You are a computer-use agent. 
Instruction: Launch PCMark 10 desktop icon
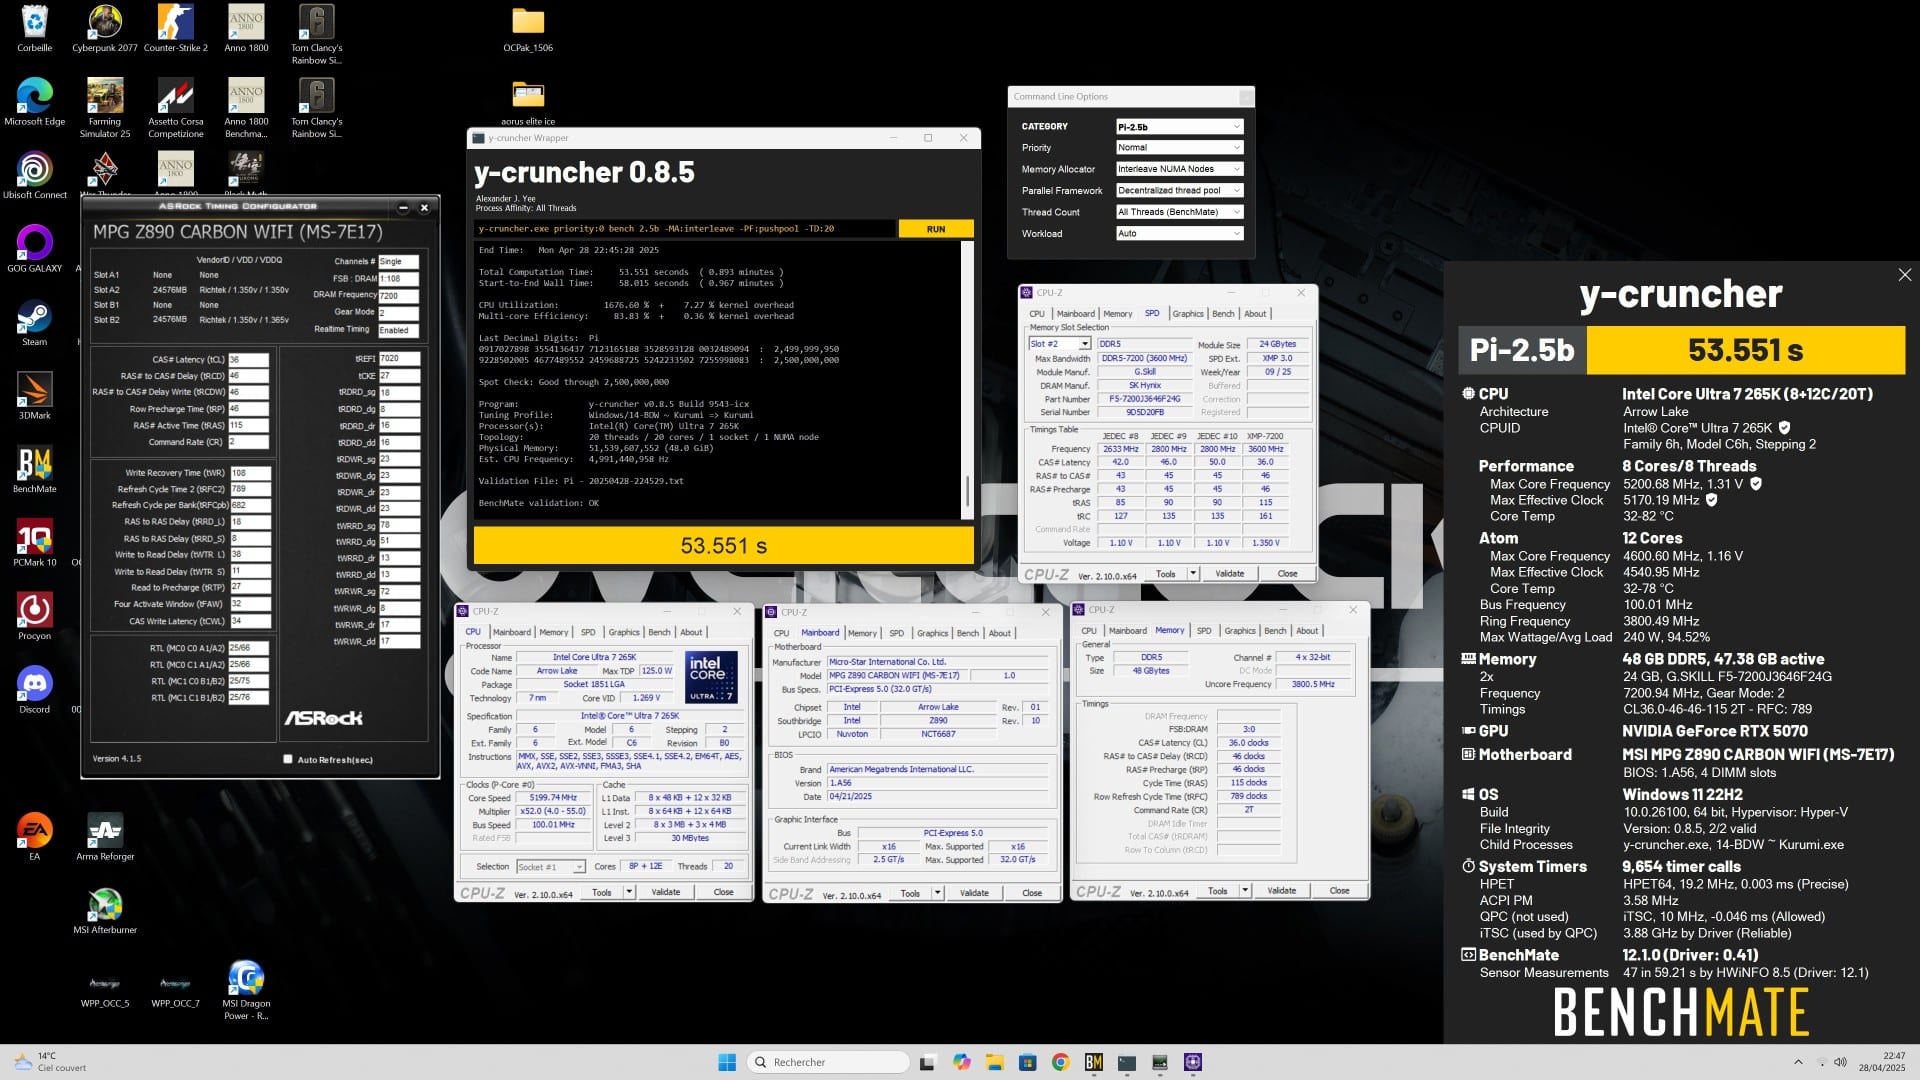[34, 542]
